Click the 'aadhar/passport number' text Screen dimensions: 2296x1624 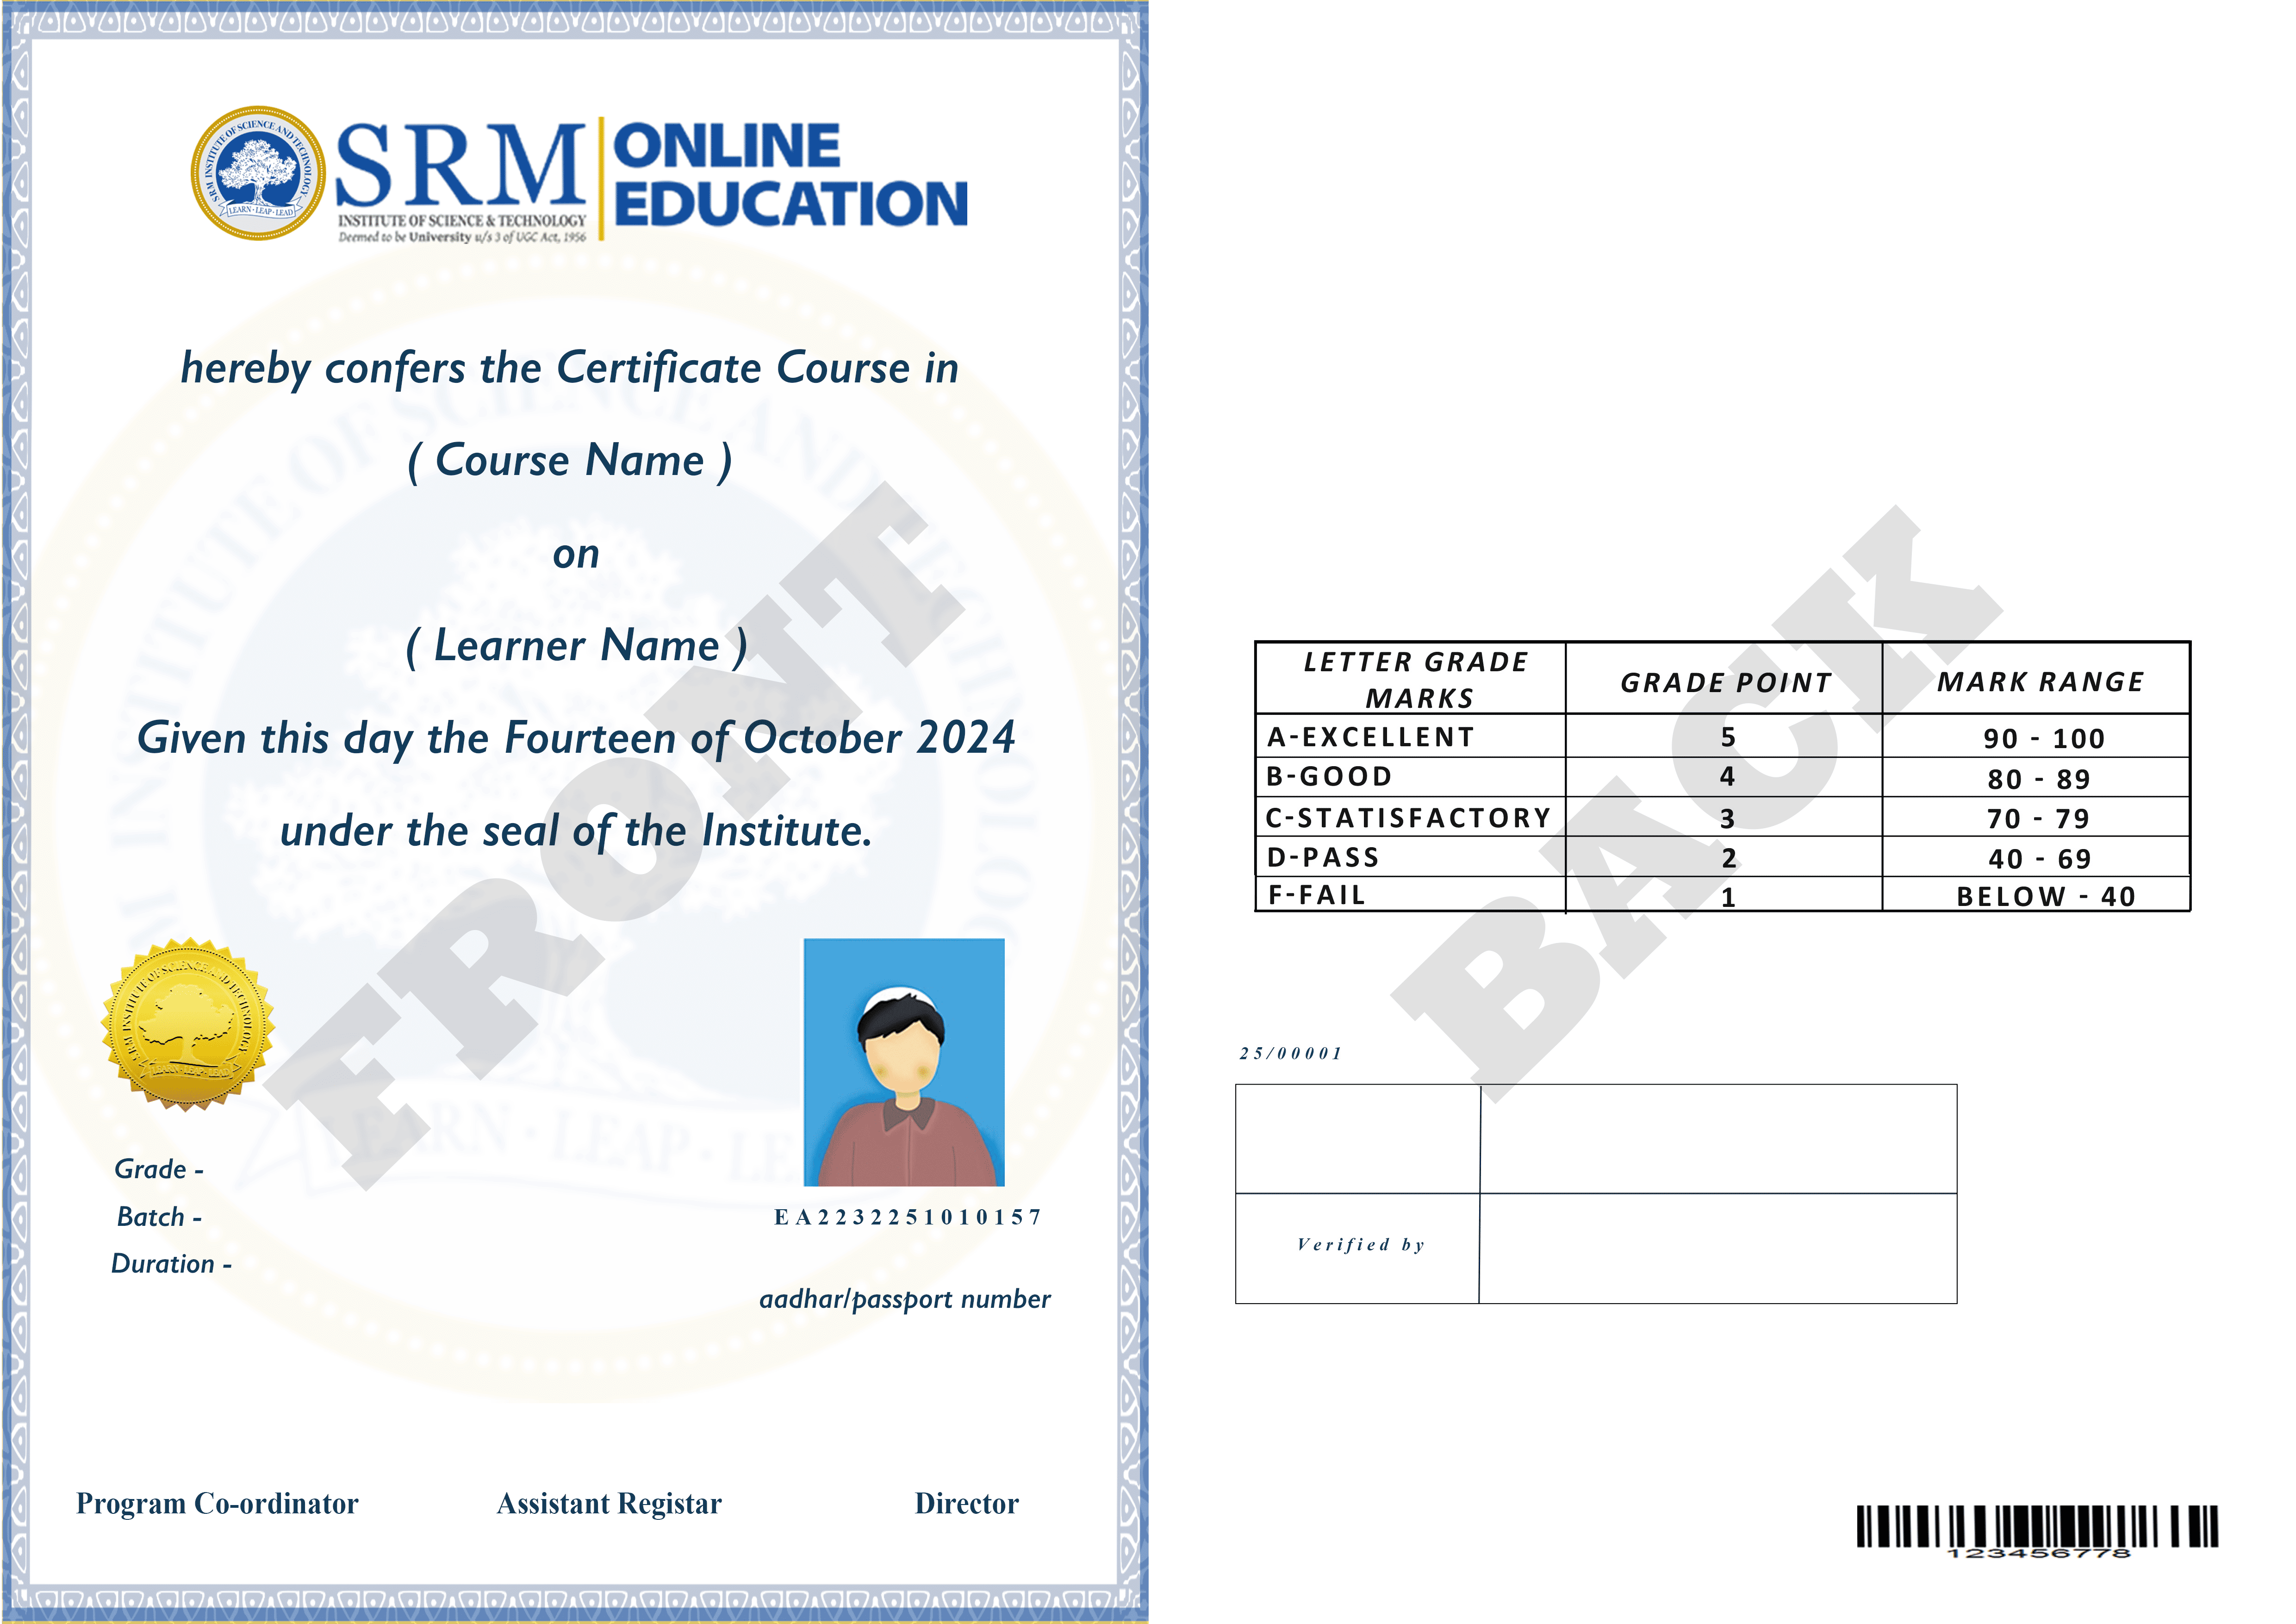tap(905, 1299)
